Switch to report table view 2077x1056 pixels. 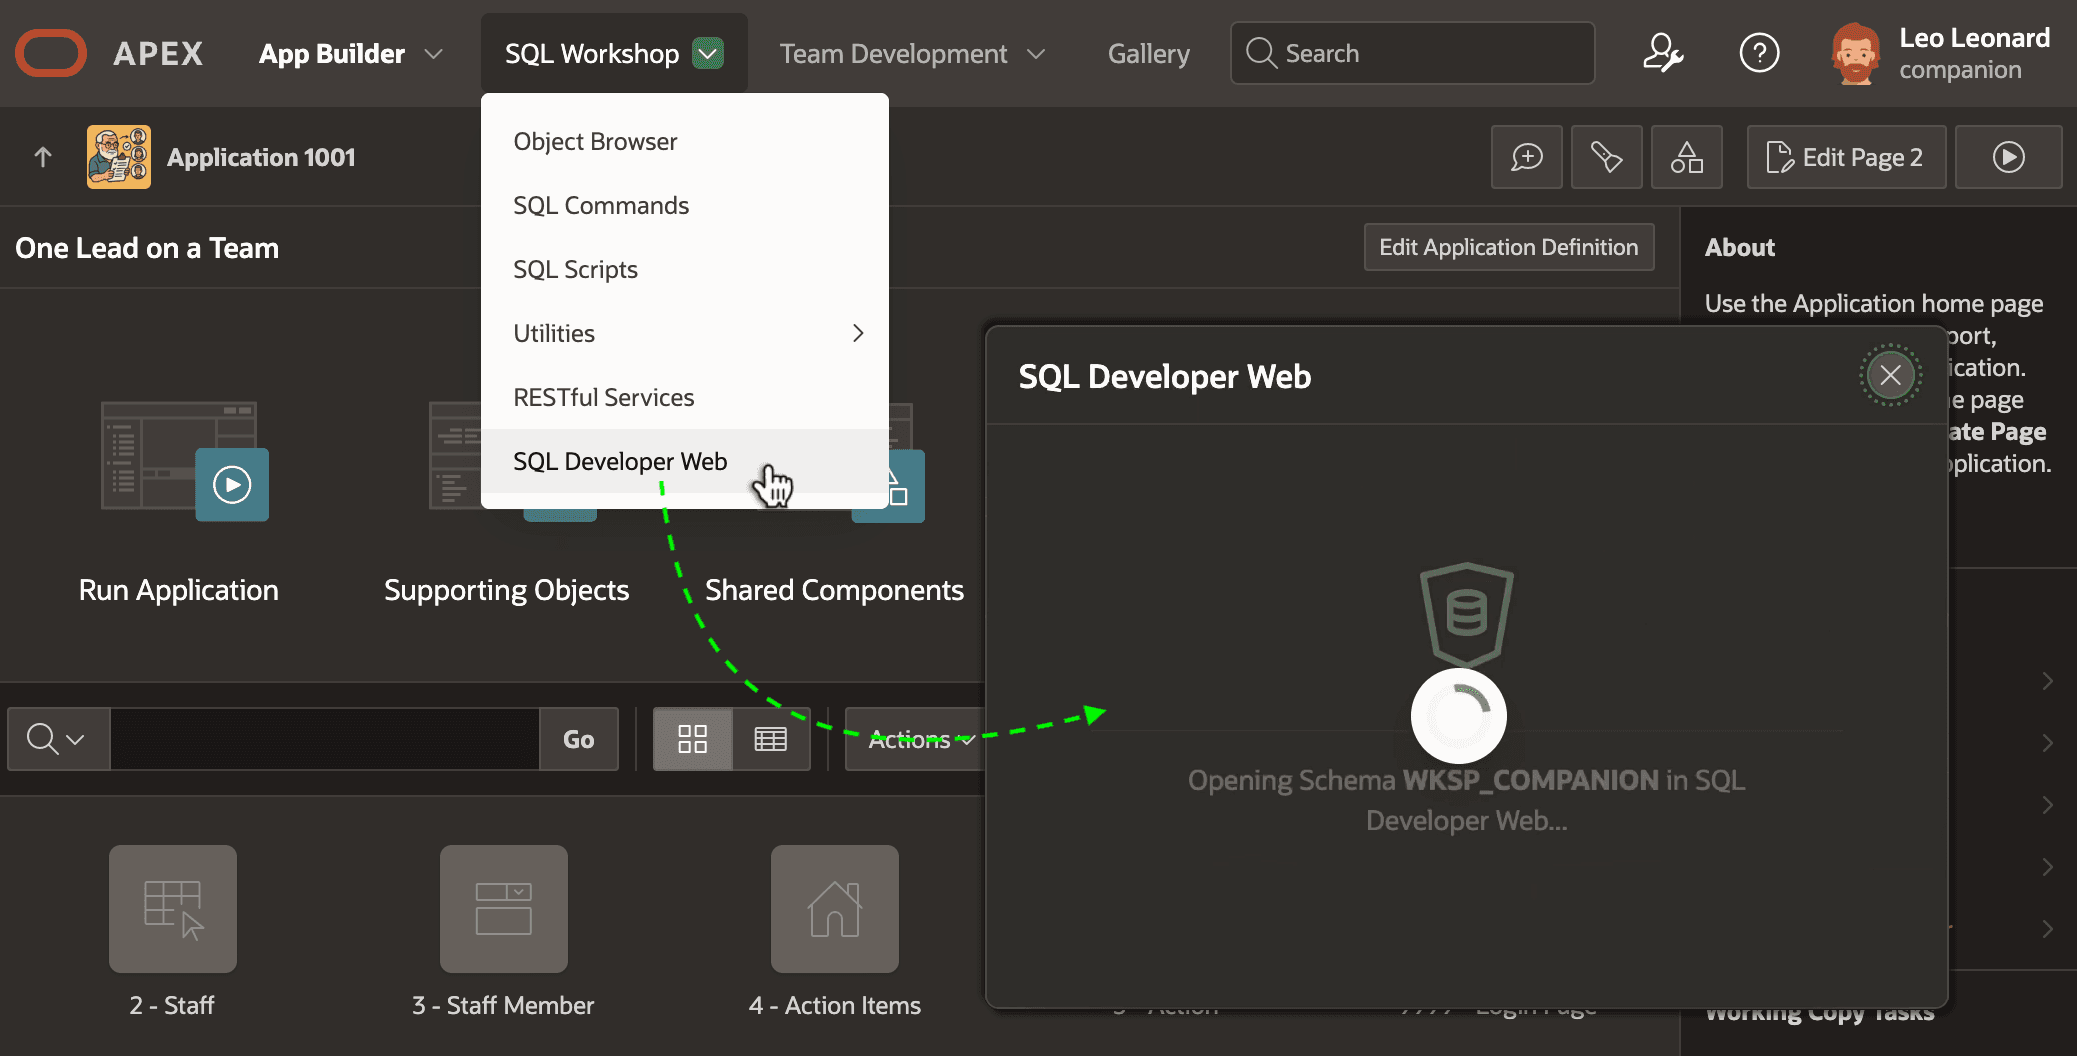coord(771,739)
